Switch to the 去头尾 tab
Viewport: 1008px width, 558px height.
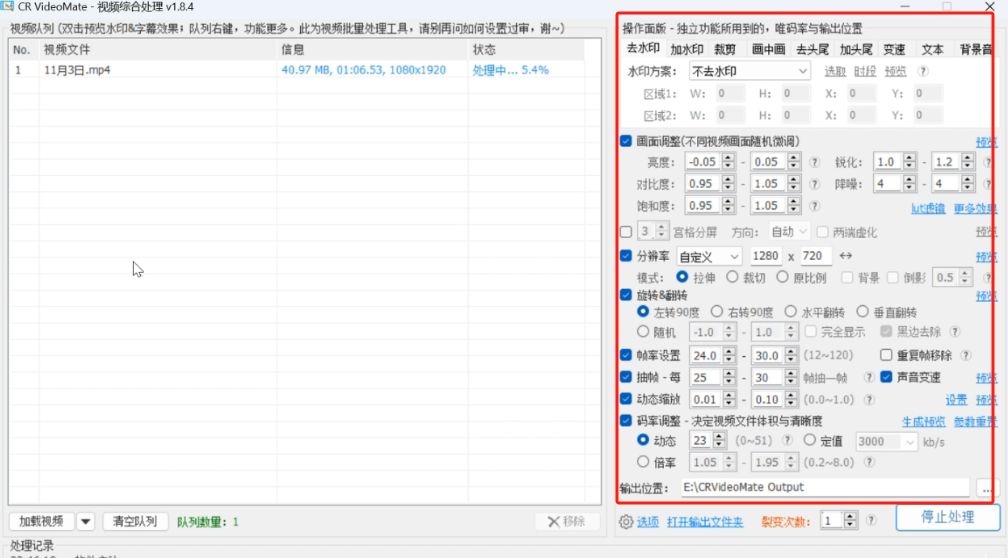pyautogui.click(x=812, y=50)
